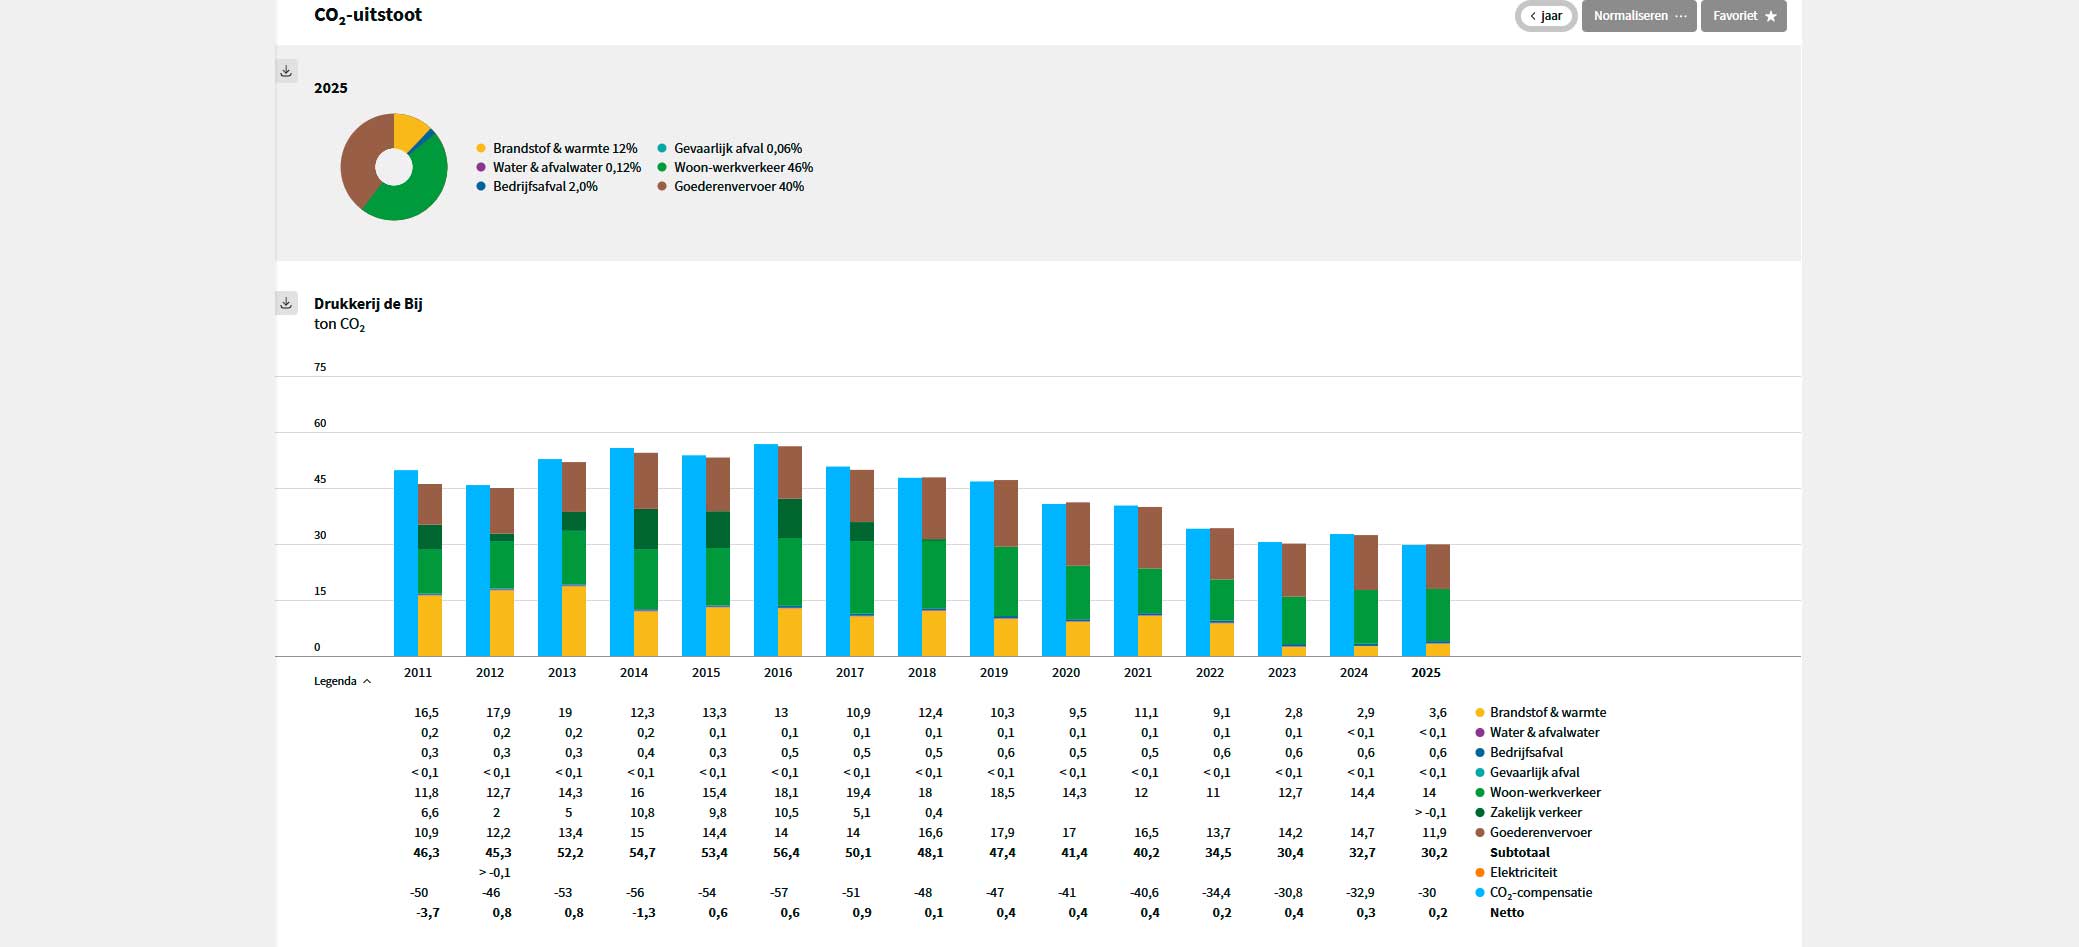The height and width of the screenshot is (947, 2079).
Task: Download the 2025 pie chart
Action: pyautogui.click(x=286, y=71)
